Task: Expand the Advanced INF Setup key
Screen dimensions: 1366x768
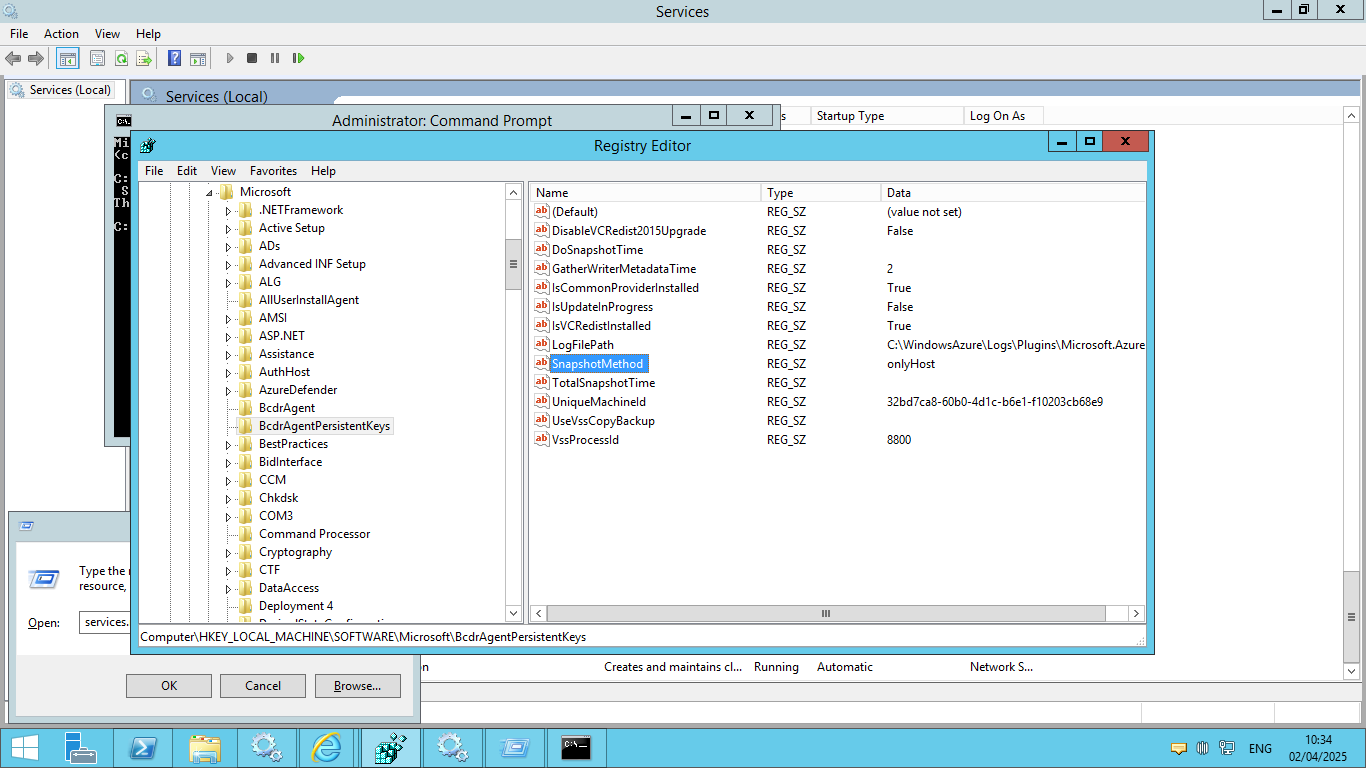Action: [229, 264]
